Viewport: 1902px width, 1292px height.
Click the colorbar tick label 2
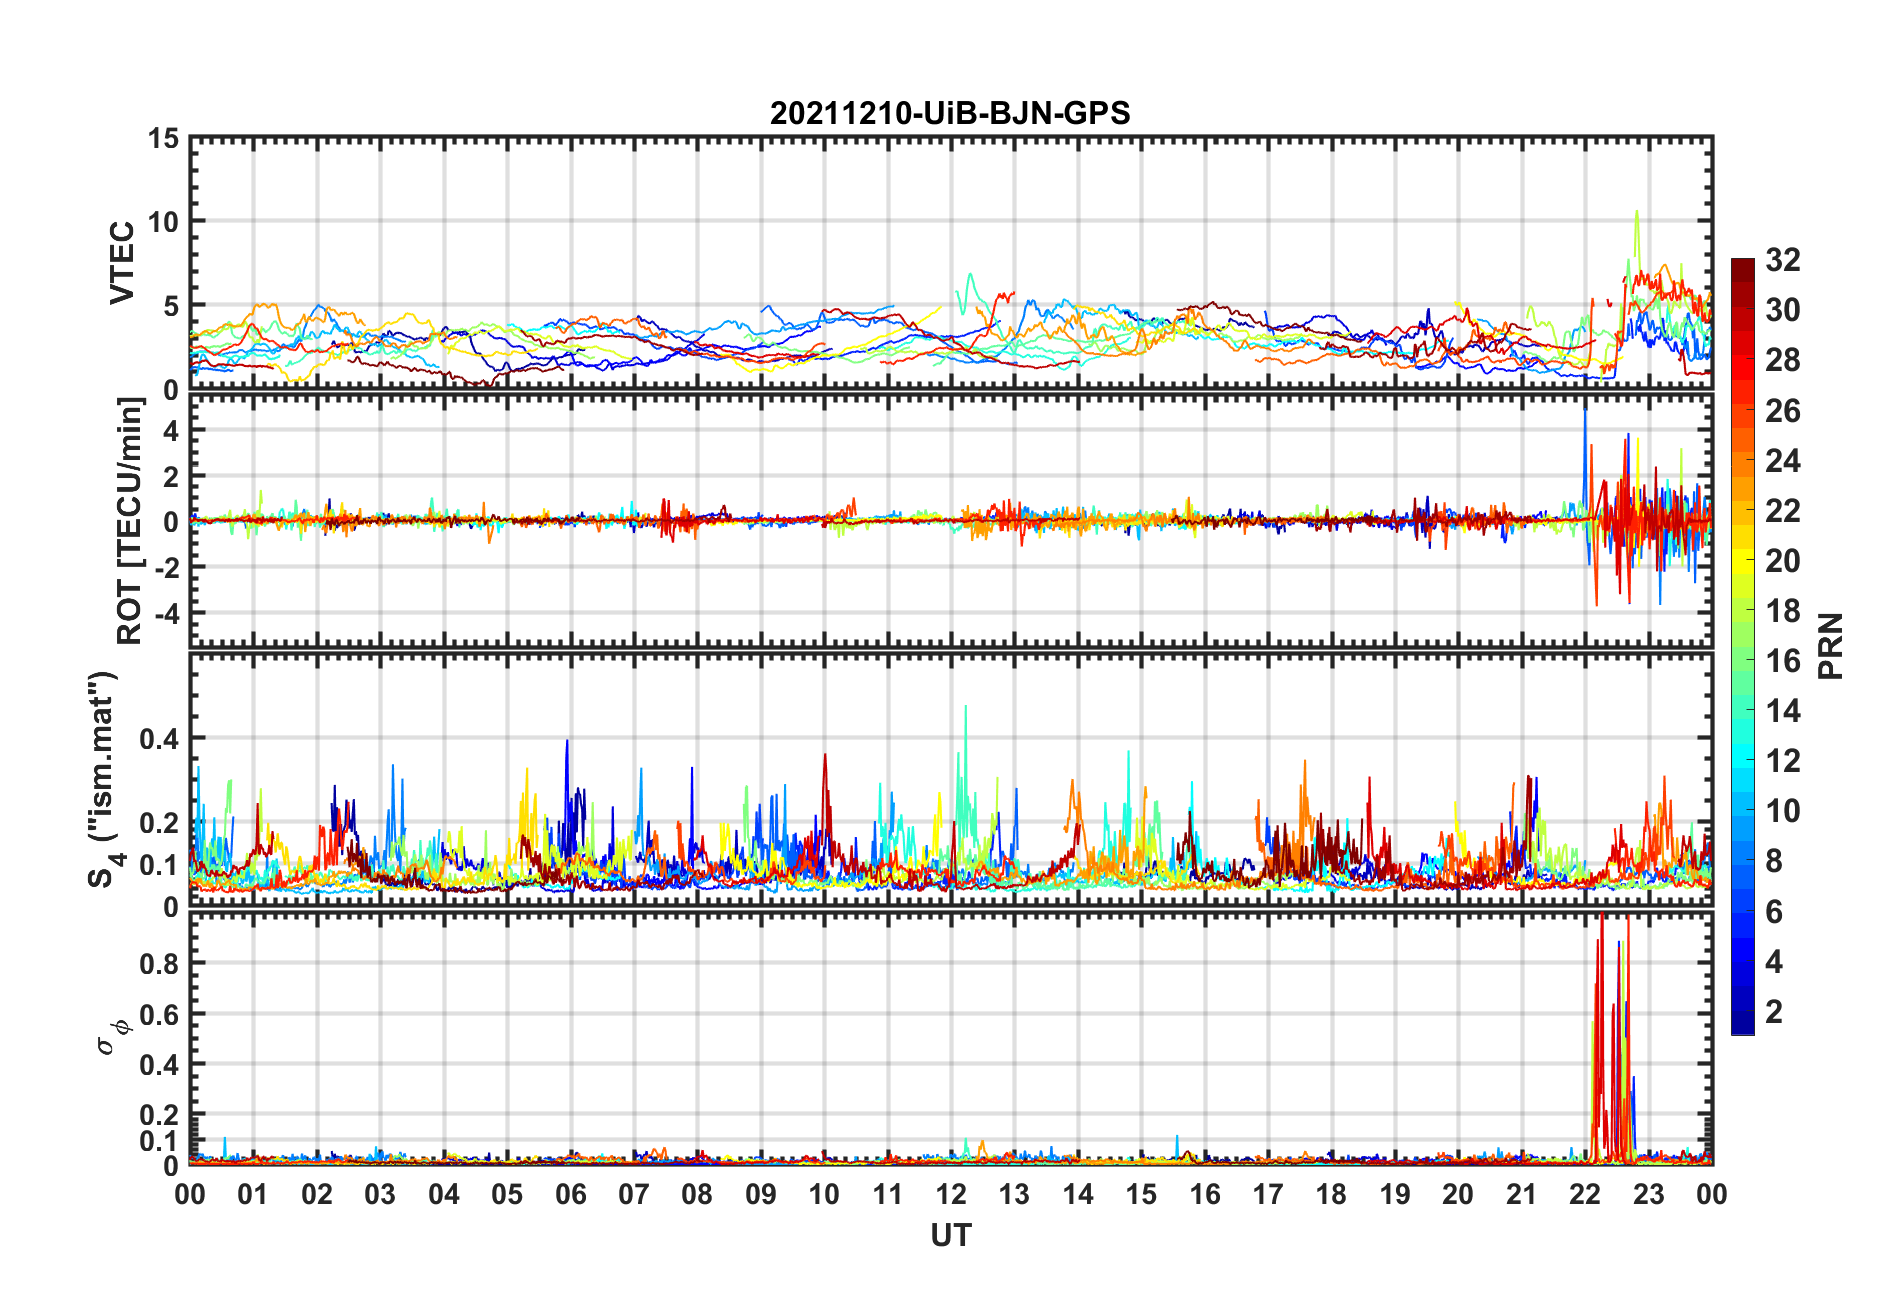(x=1774, y=1012)
